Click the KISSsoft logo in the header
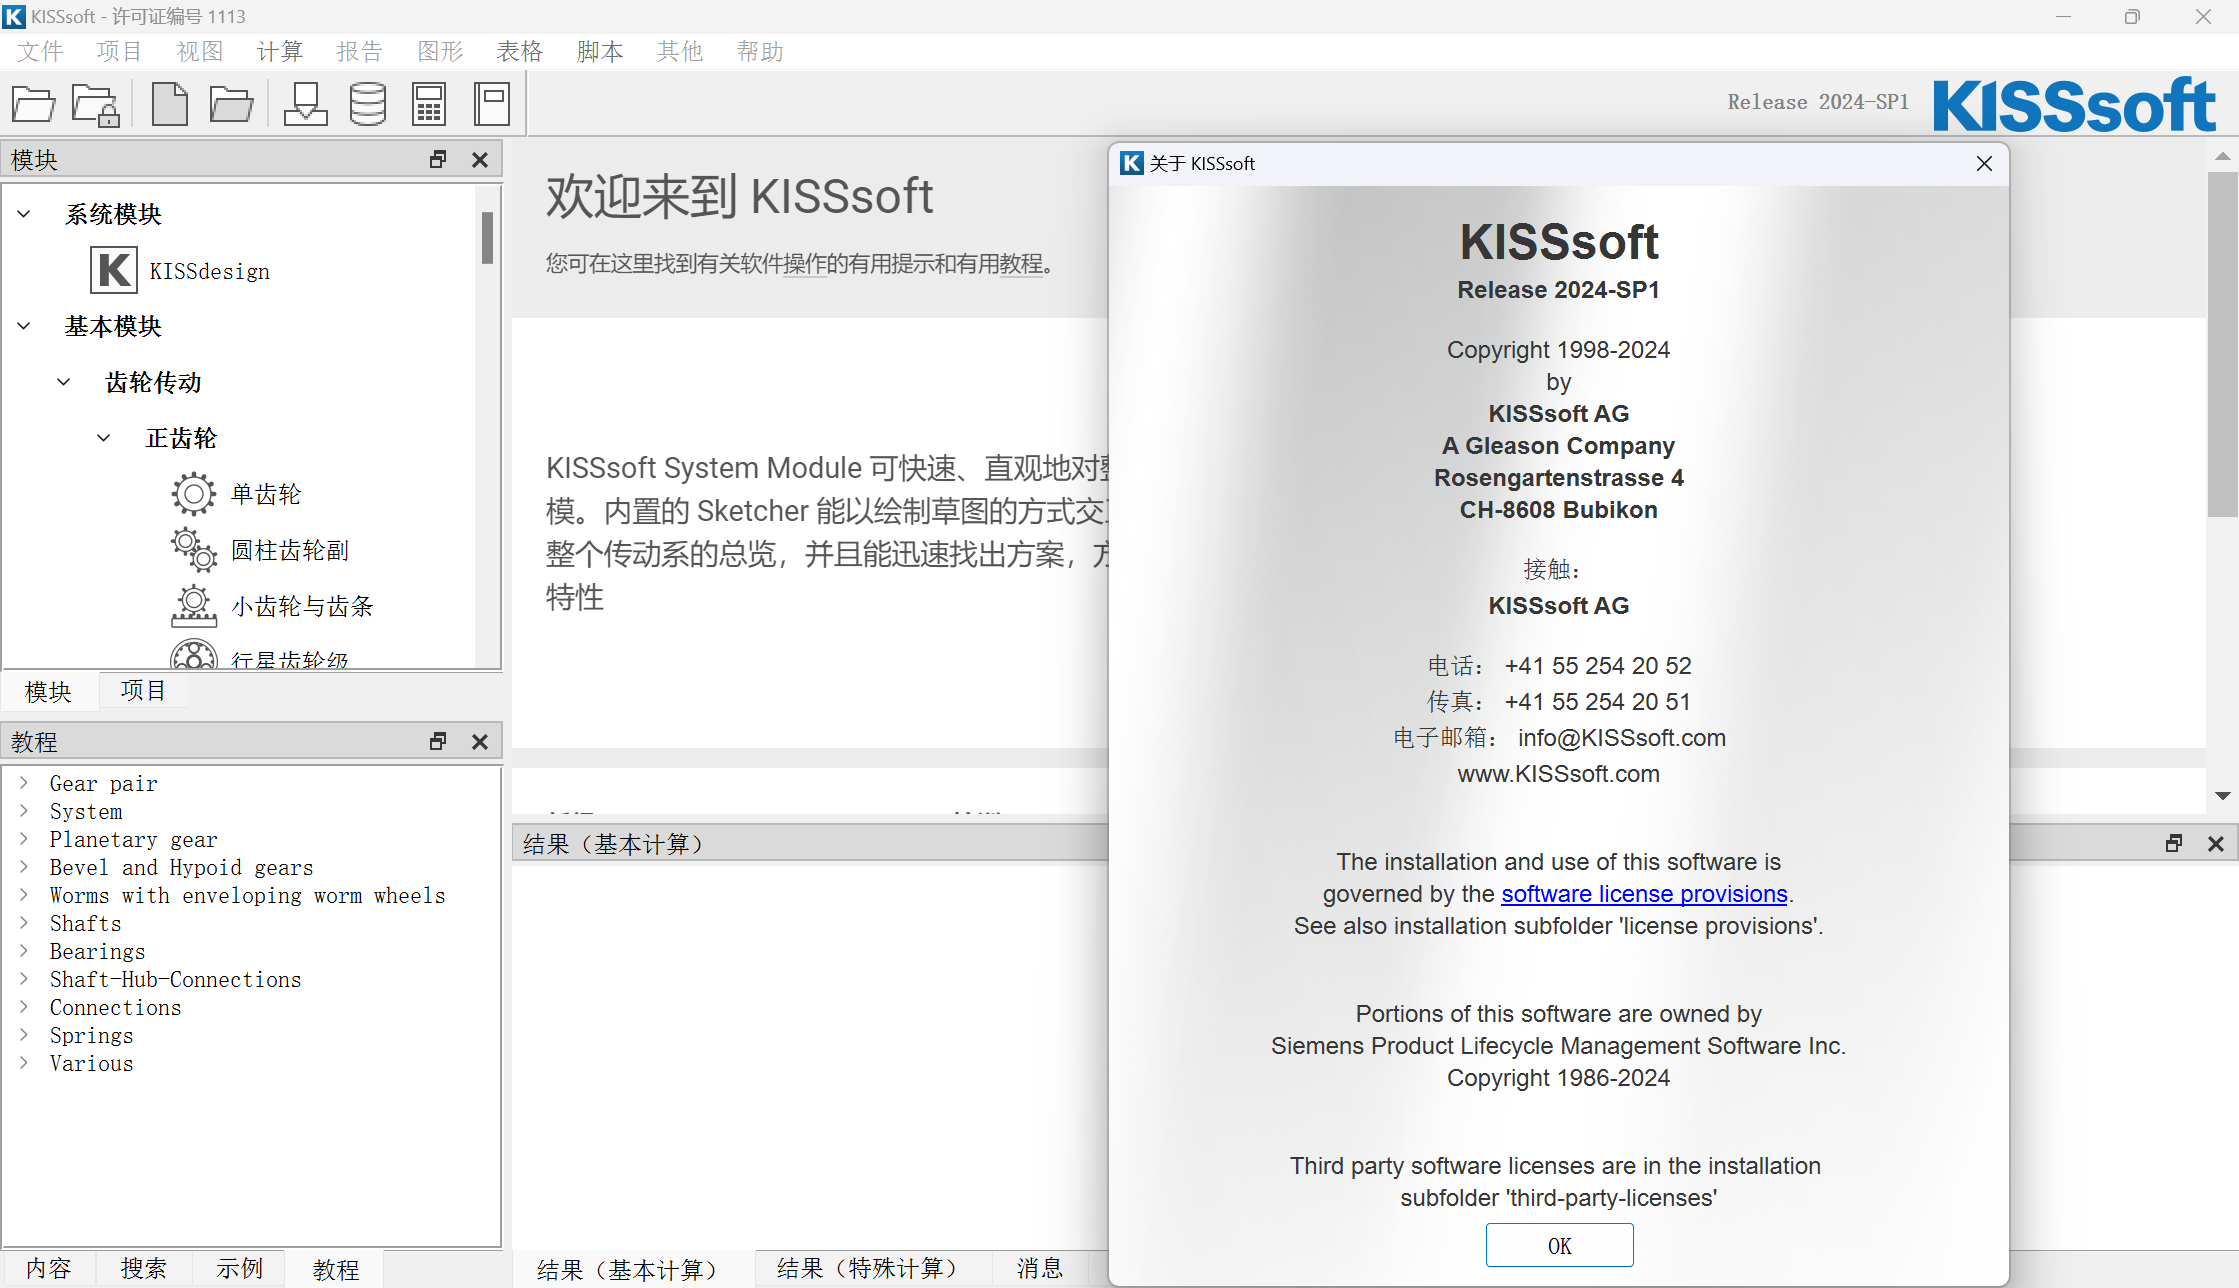This screenshot has width=2239, height=1288. pos(2074,104)
